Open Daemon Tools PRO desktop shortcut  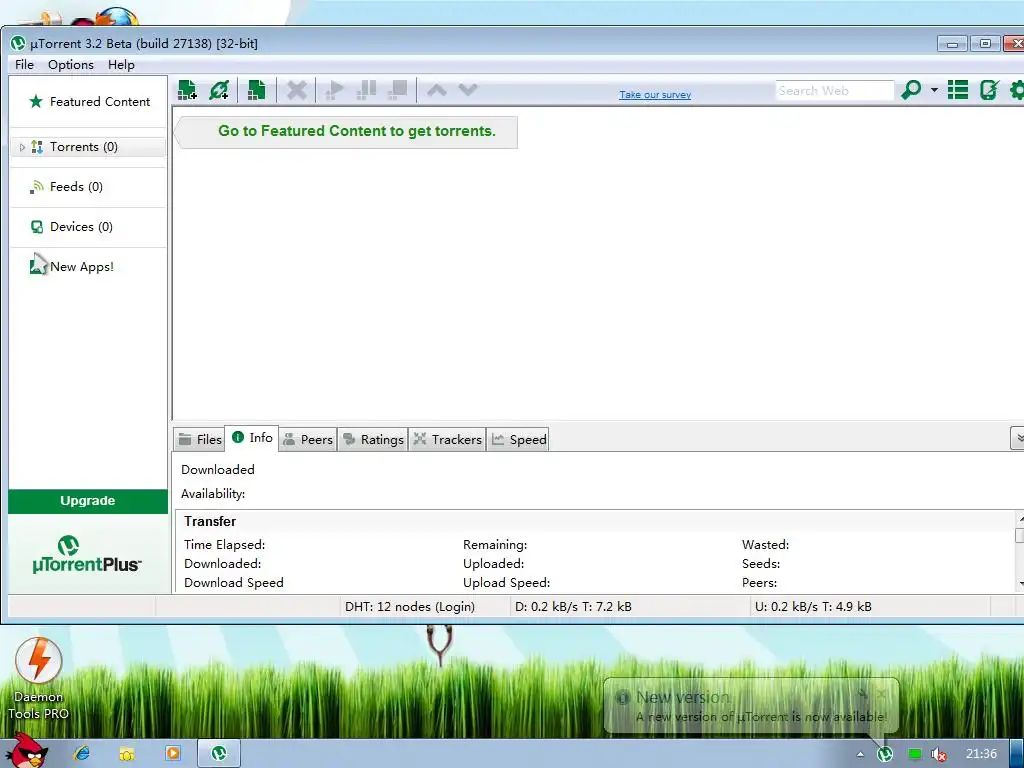39,679
